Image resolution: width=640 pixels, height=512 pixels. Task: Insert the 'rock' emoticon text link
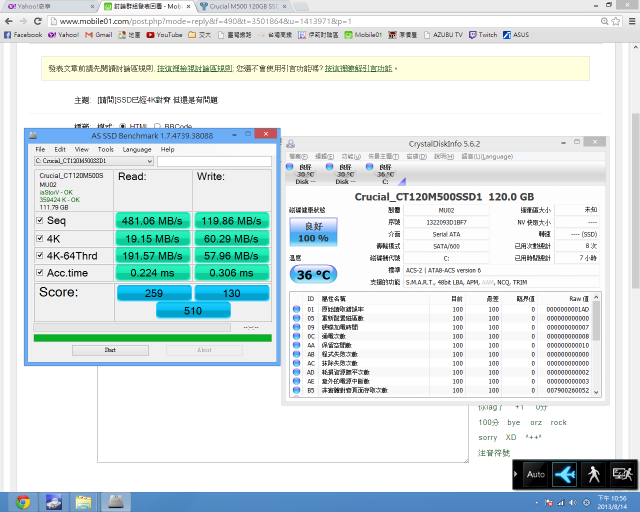[x=558, y=423]
